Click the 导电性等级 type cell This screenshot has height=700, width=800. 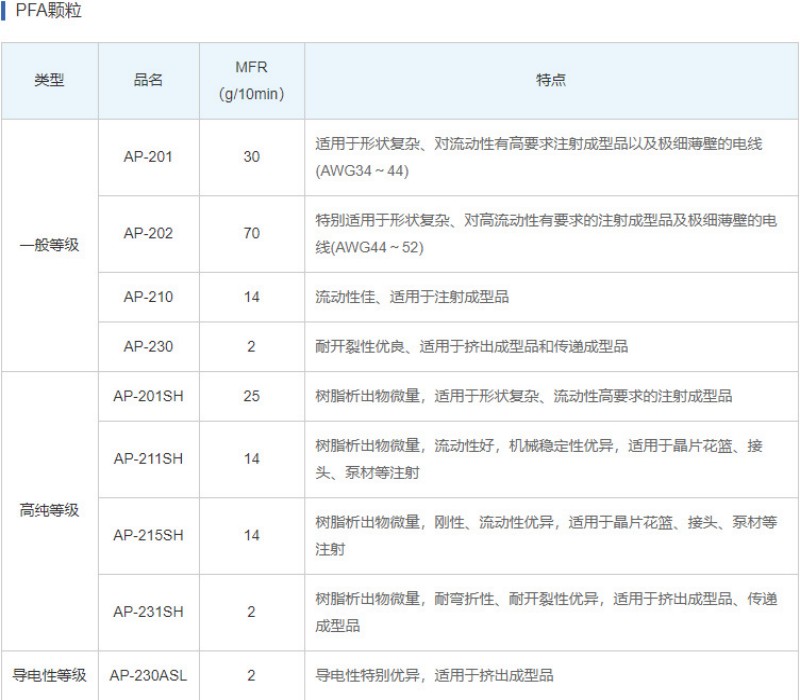[49, 675]
